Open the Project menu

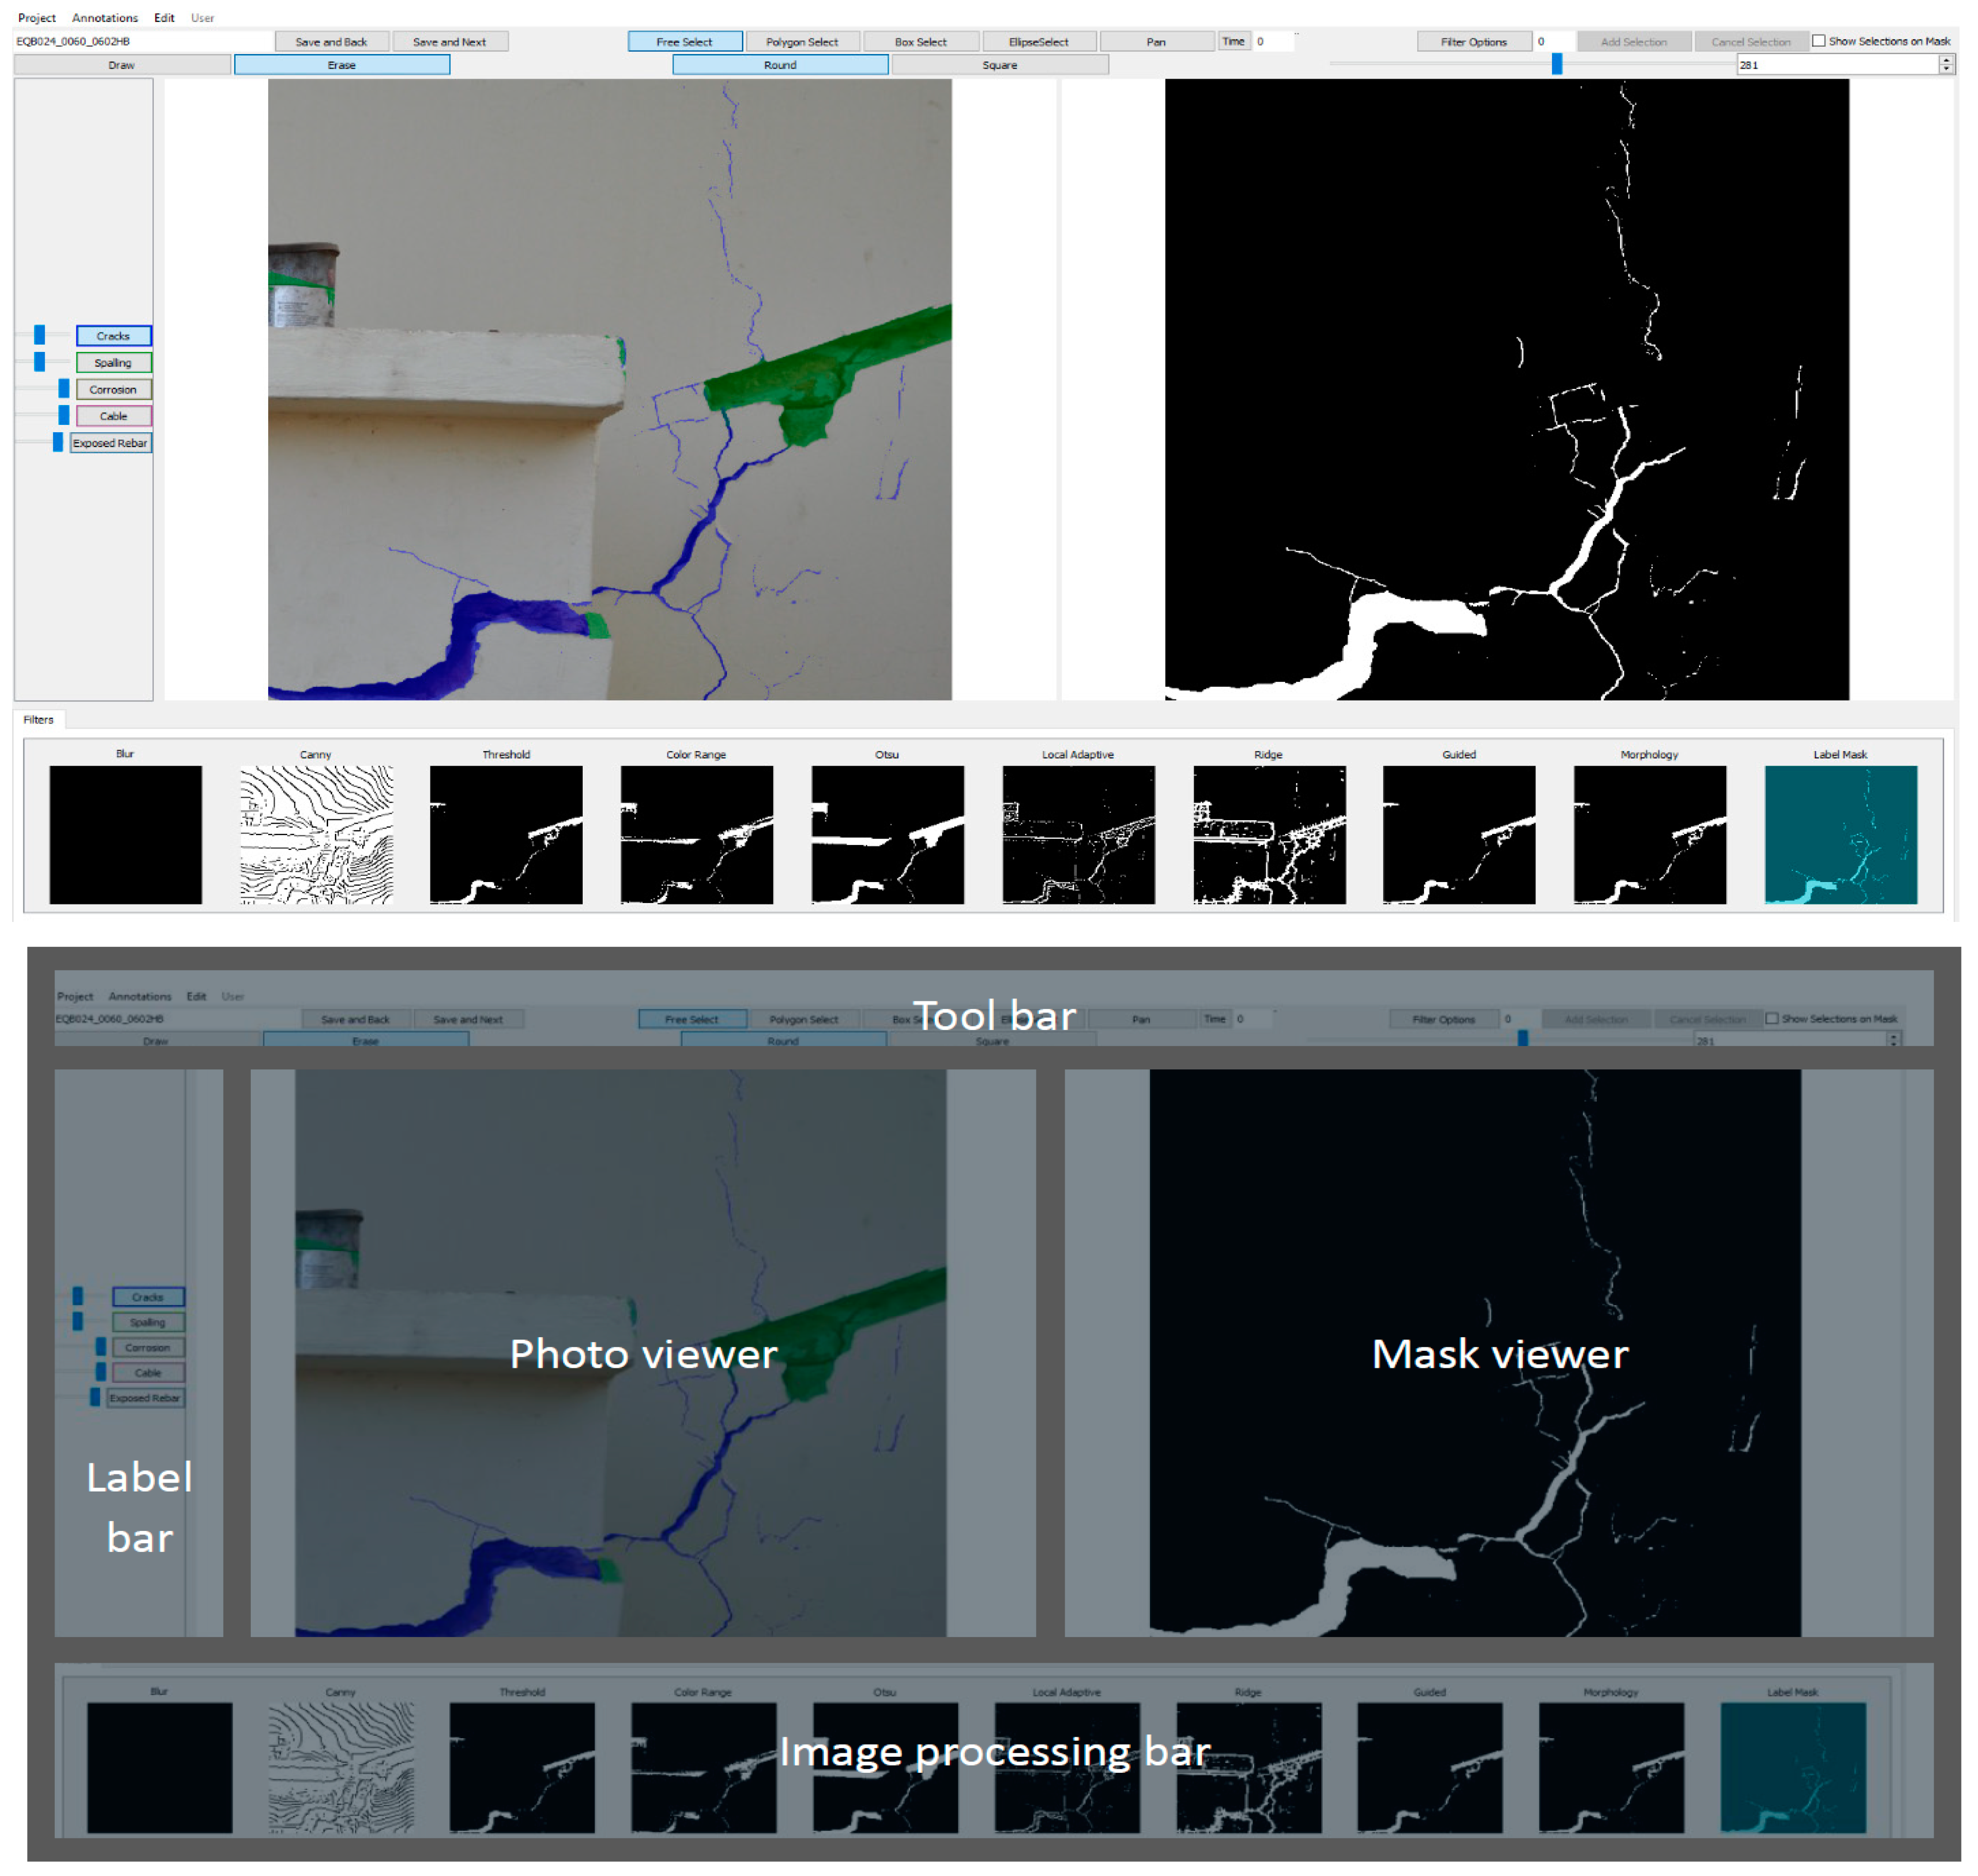pos(37,18)
